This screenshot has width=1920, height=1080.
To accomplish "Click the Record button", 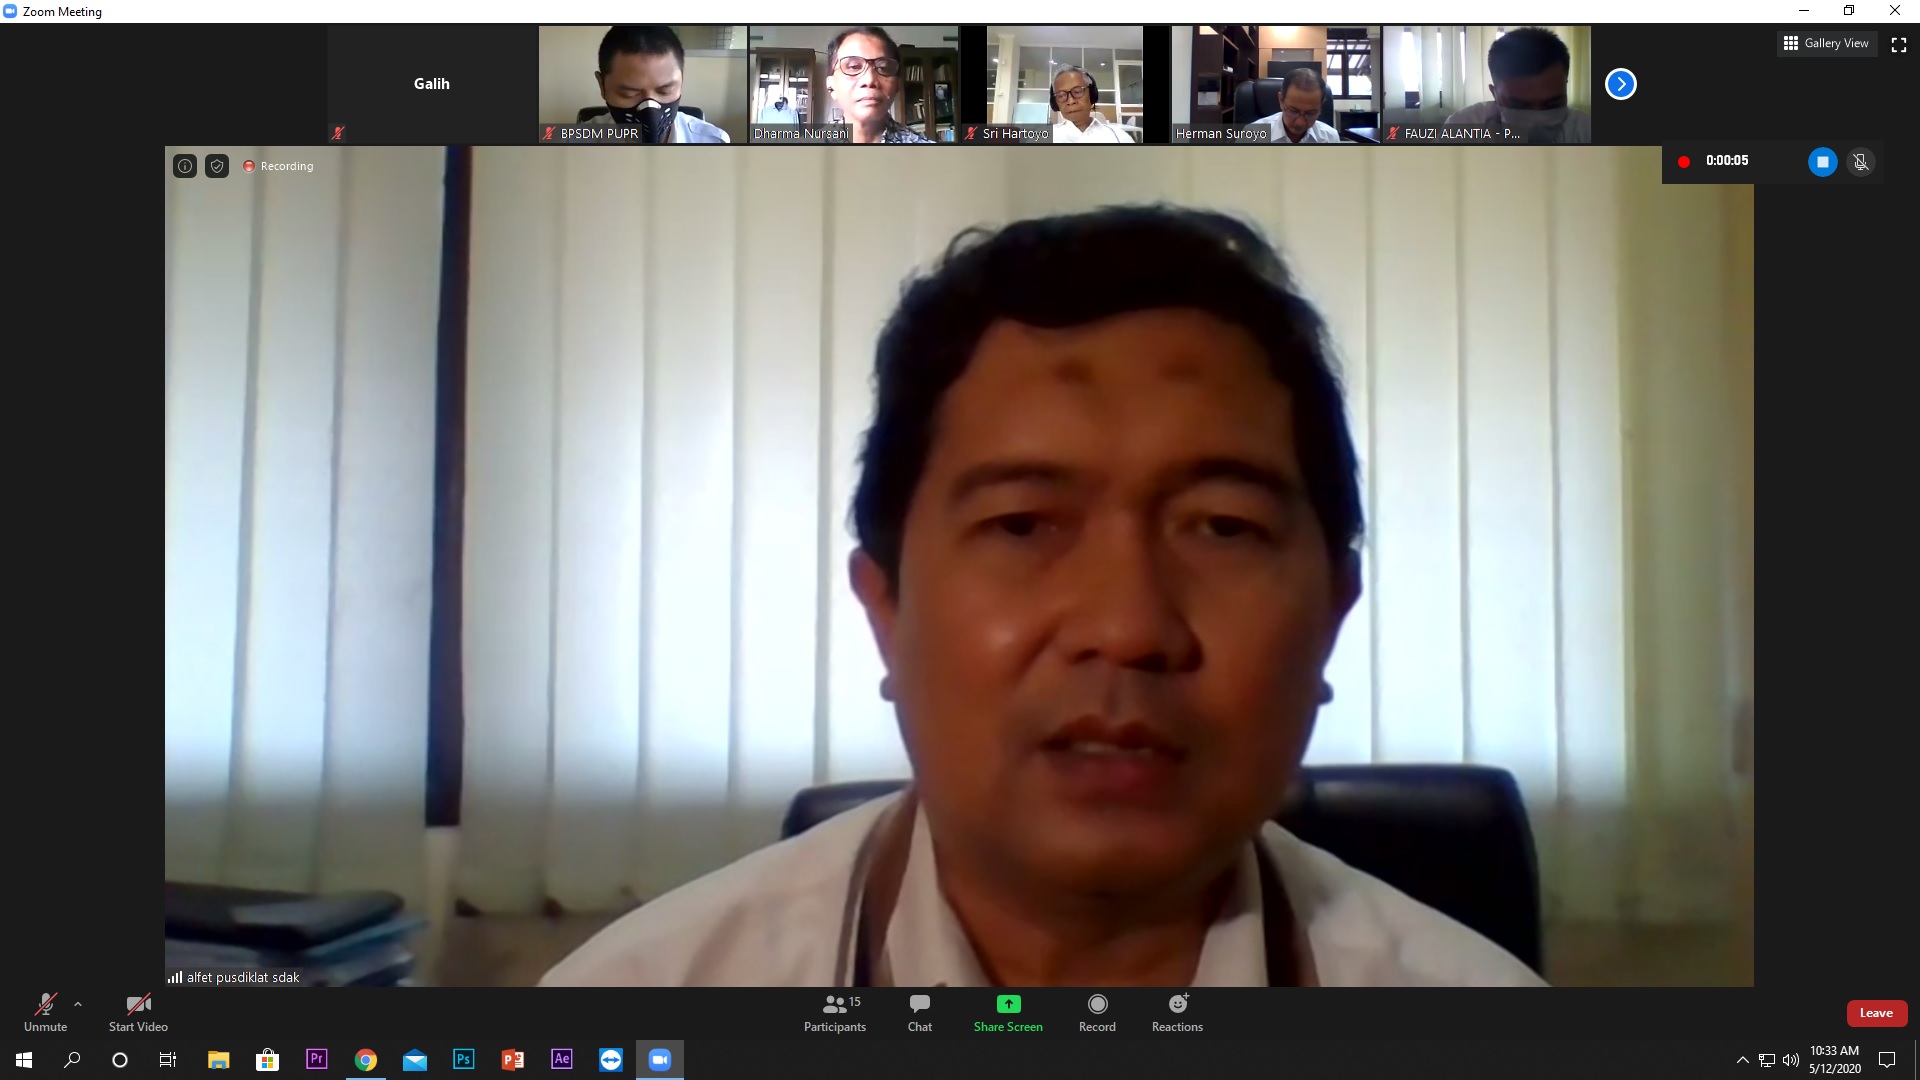I will click(1097, 1012).
